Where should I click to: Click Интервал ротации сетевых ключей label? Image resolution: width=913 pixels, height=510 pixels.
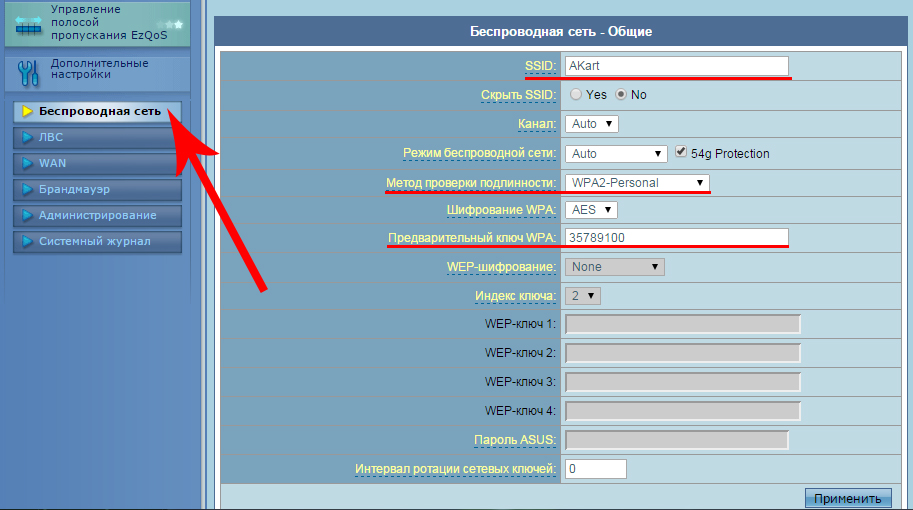455,469
